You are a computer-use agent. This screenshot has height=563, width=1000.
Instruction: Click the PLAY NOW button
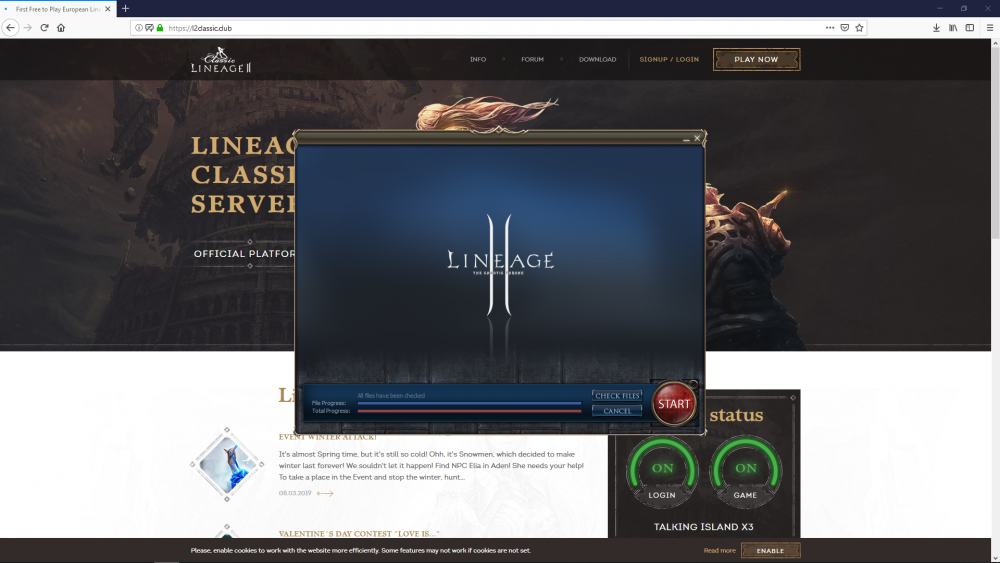coord(756,59)
